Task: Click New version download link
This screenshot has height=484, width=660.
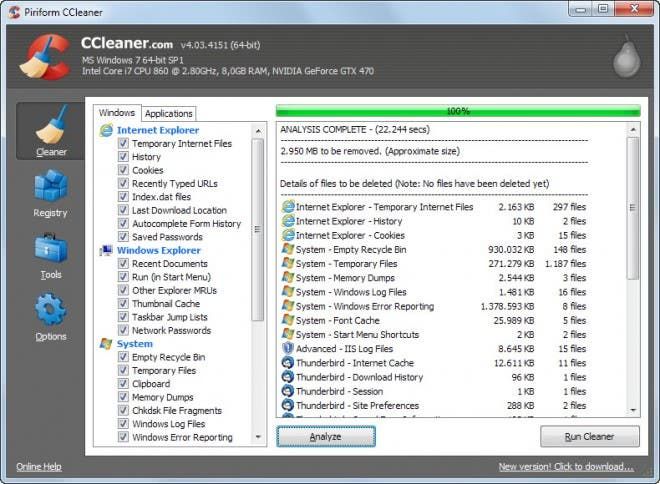Action: point(566,467)
